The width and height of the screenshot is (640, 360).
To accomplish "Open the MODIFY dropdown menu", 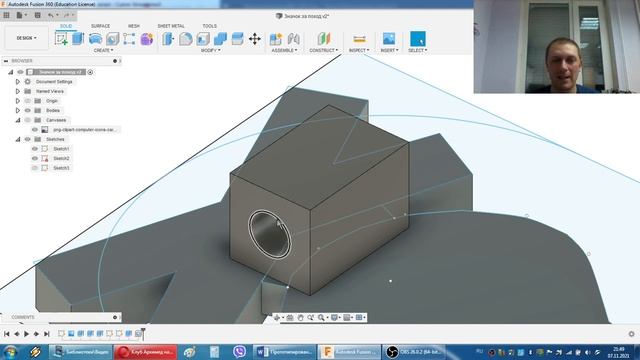I will point(211,50).
